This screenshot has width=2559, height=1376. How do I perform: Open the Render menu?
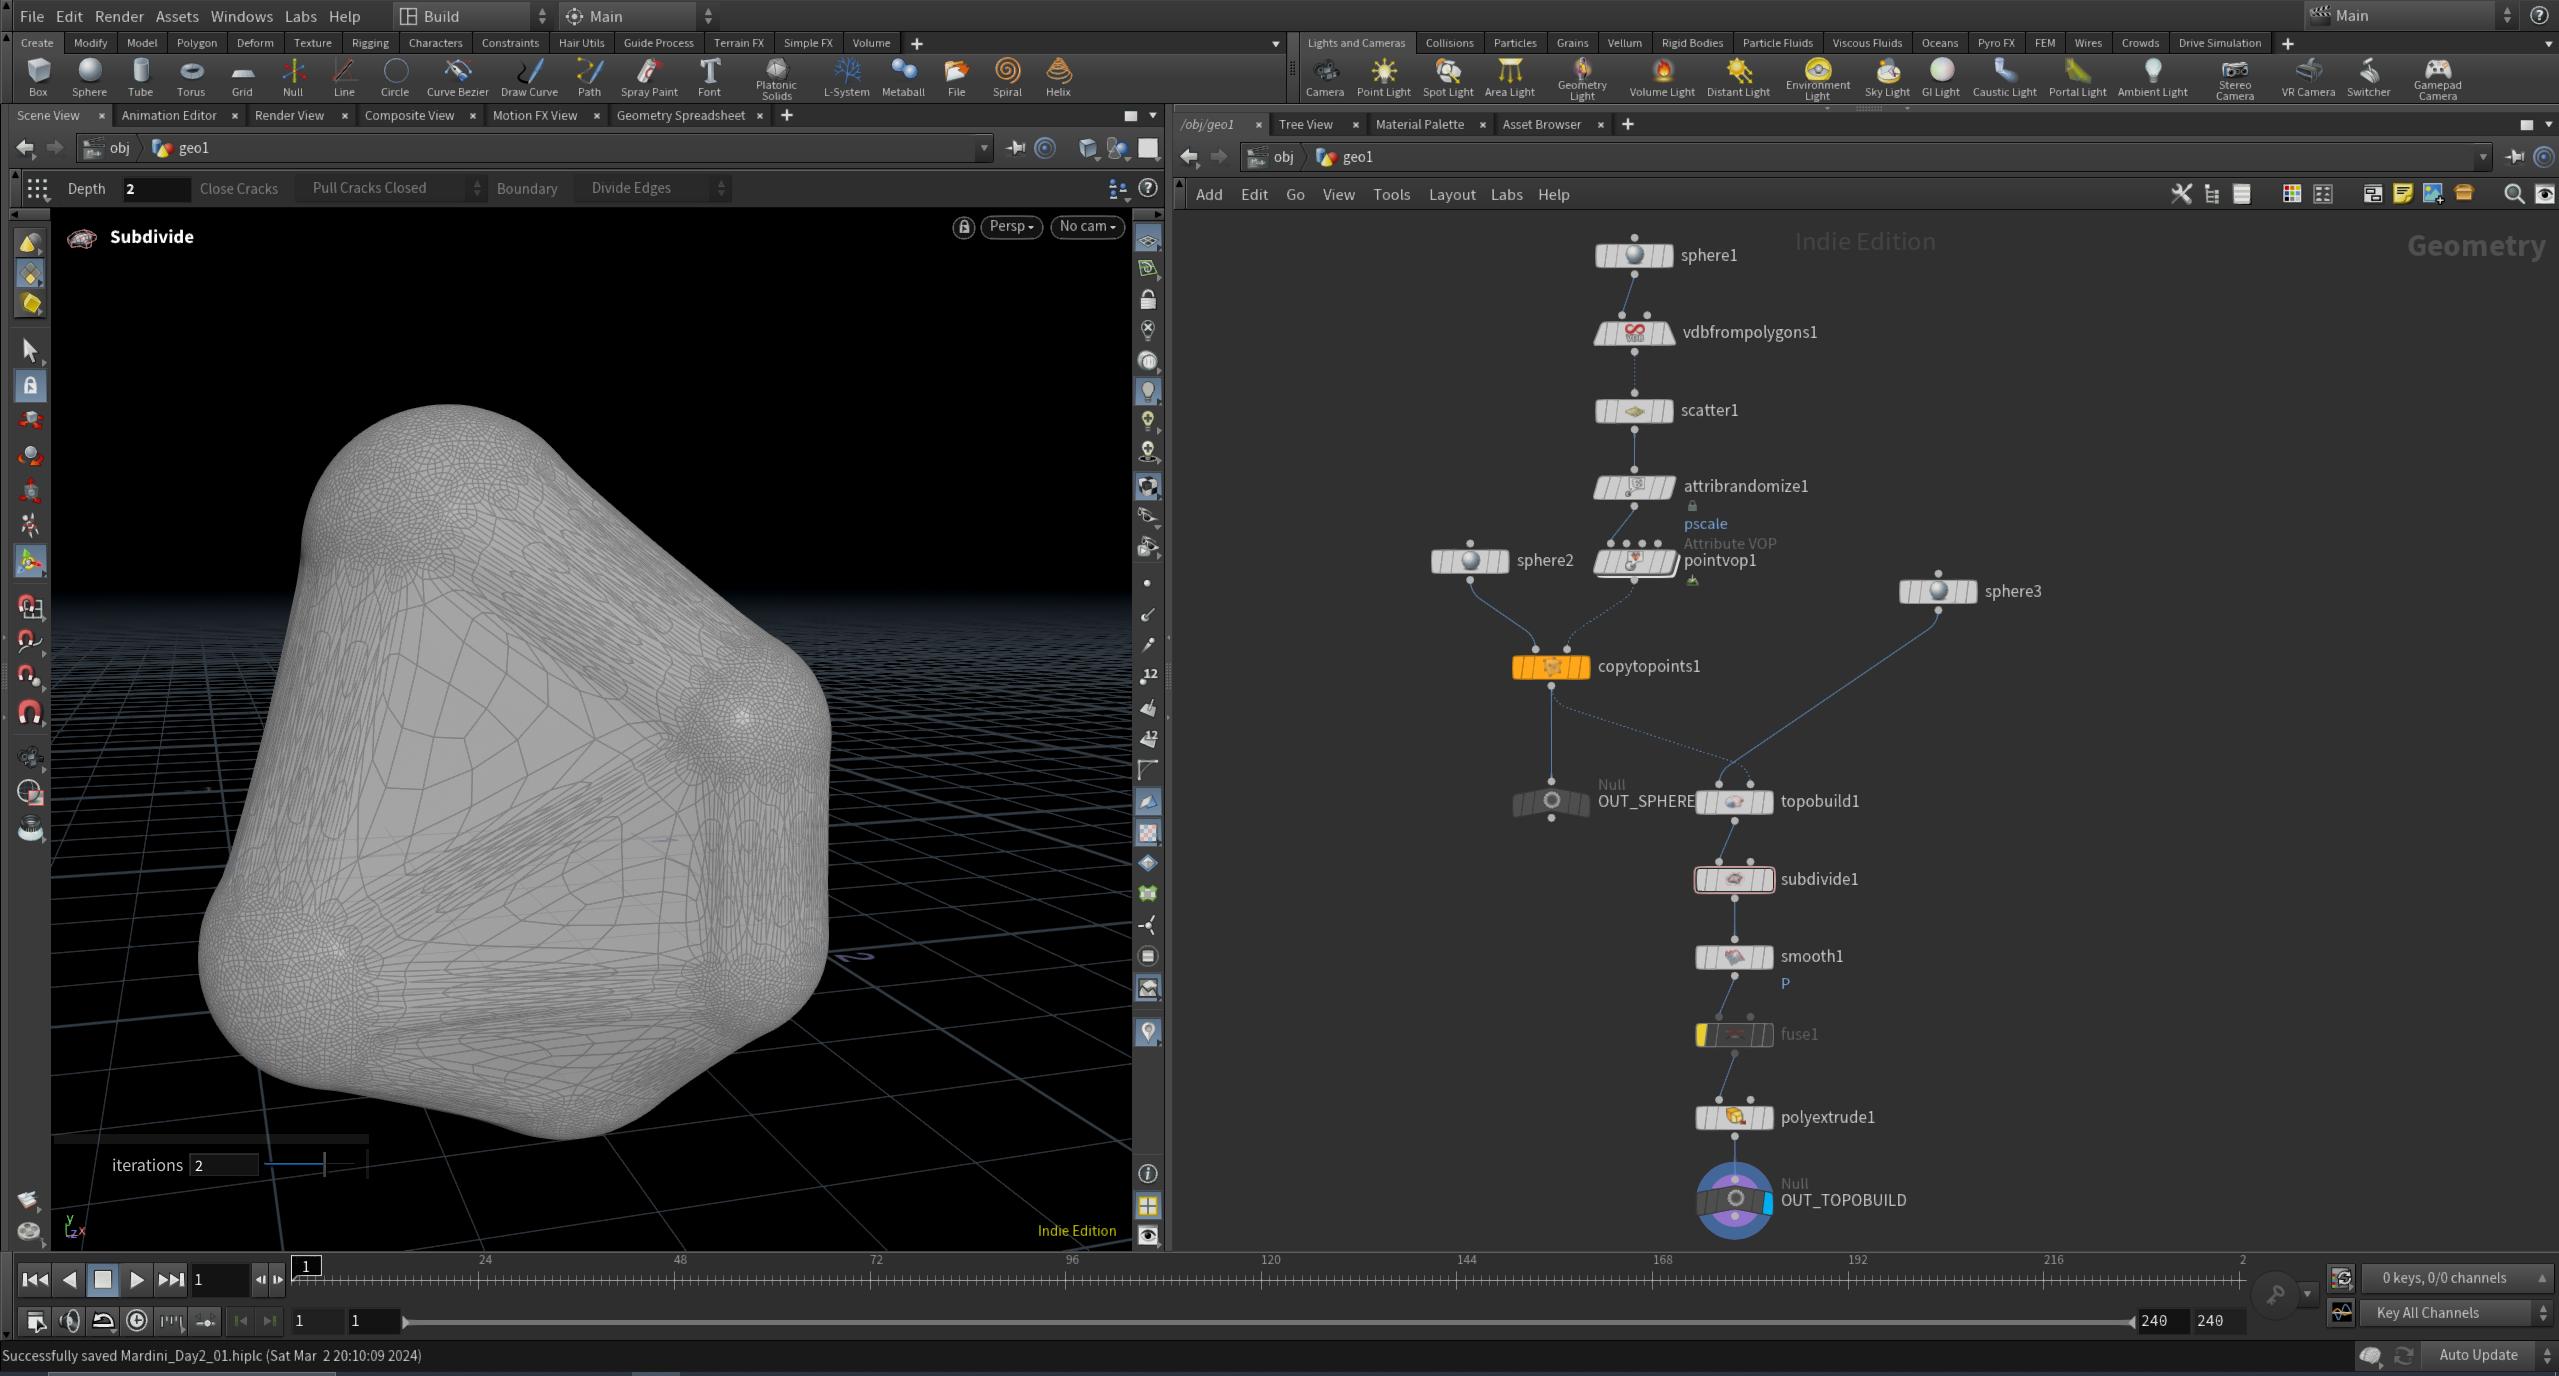[x=119, y=16]
